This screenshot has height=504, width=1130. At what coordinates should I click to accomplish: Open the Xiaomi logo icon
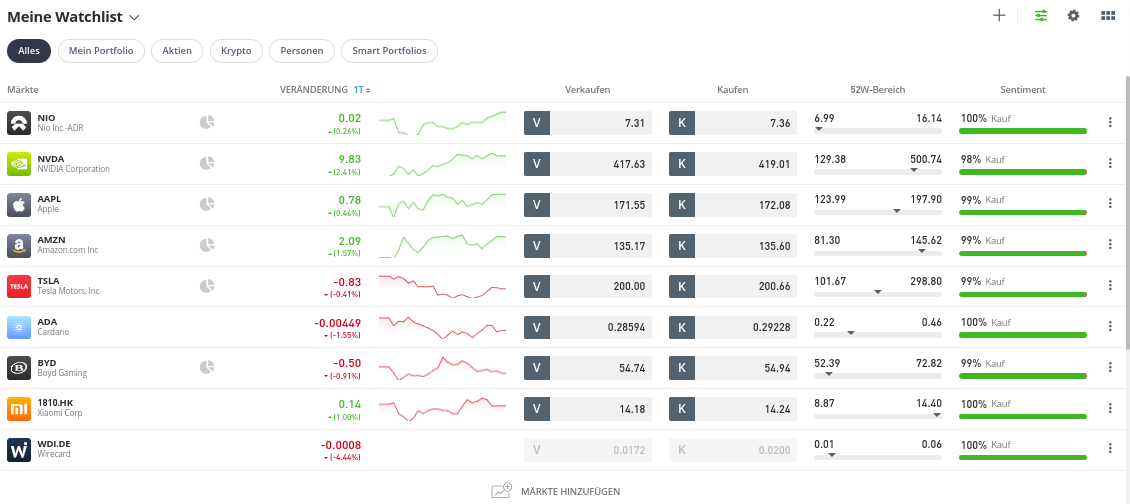[x=19, y=409]
